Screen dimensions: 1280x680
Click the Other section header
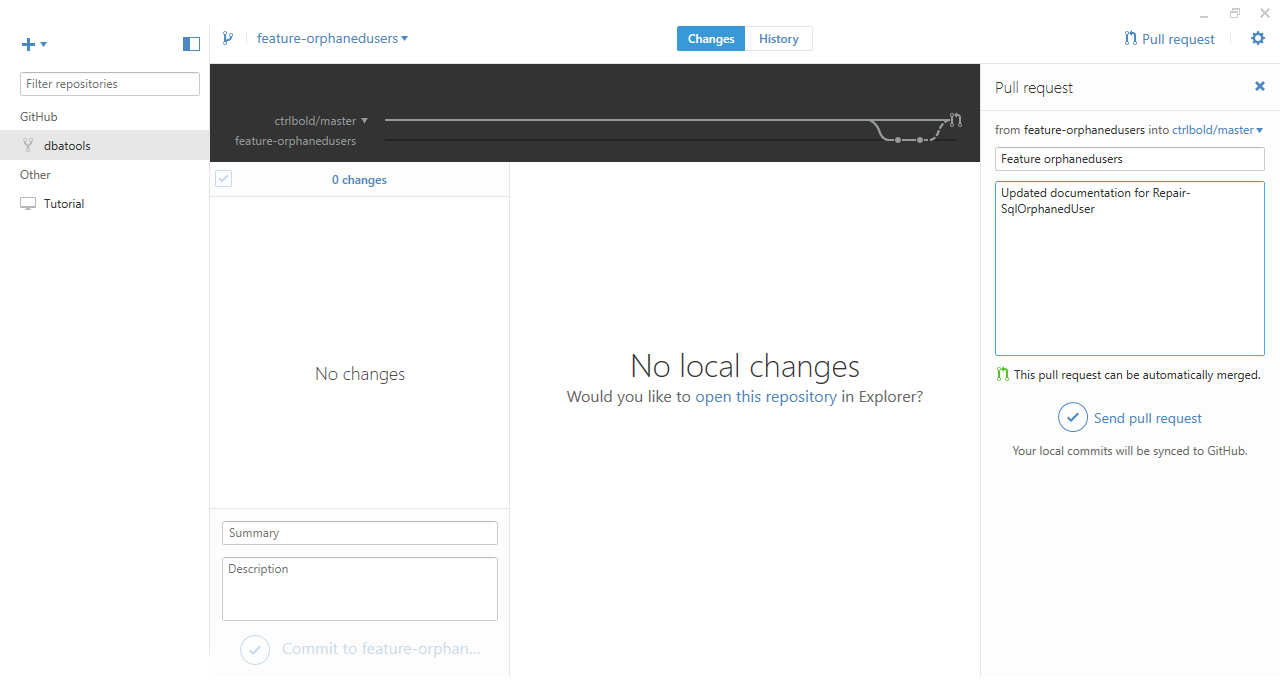(35, 175)
